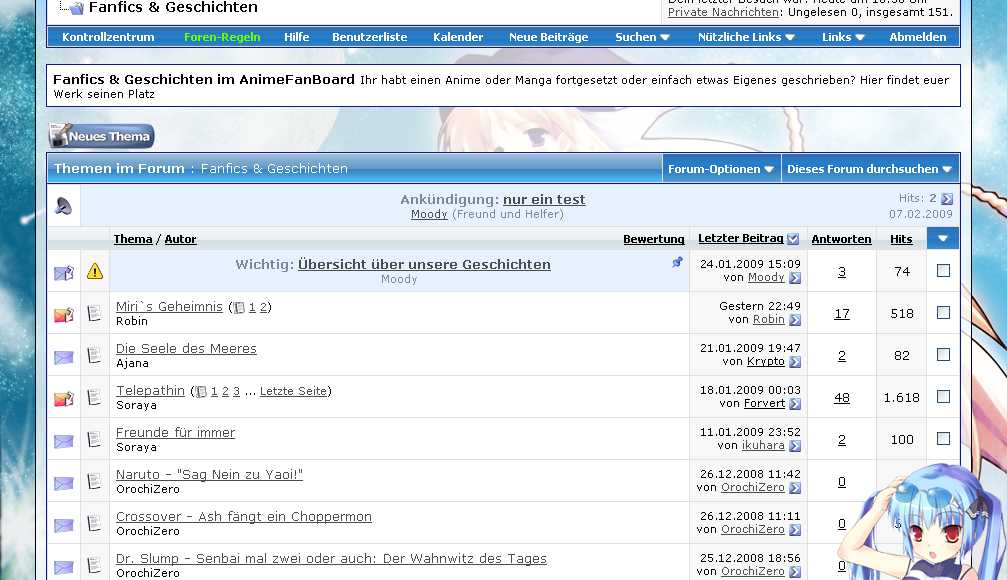The width and height of the screenshot is (1007, 580).
Task: Click the multi-page icon beside Telepathin
Action: (x=200, y=392)
